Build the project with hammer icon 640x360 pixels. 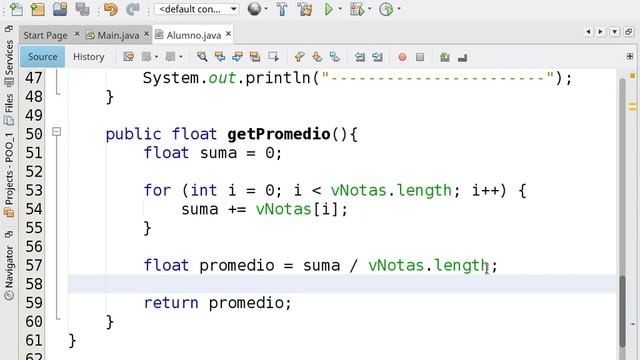point(282,9)
